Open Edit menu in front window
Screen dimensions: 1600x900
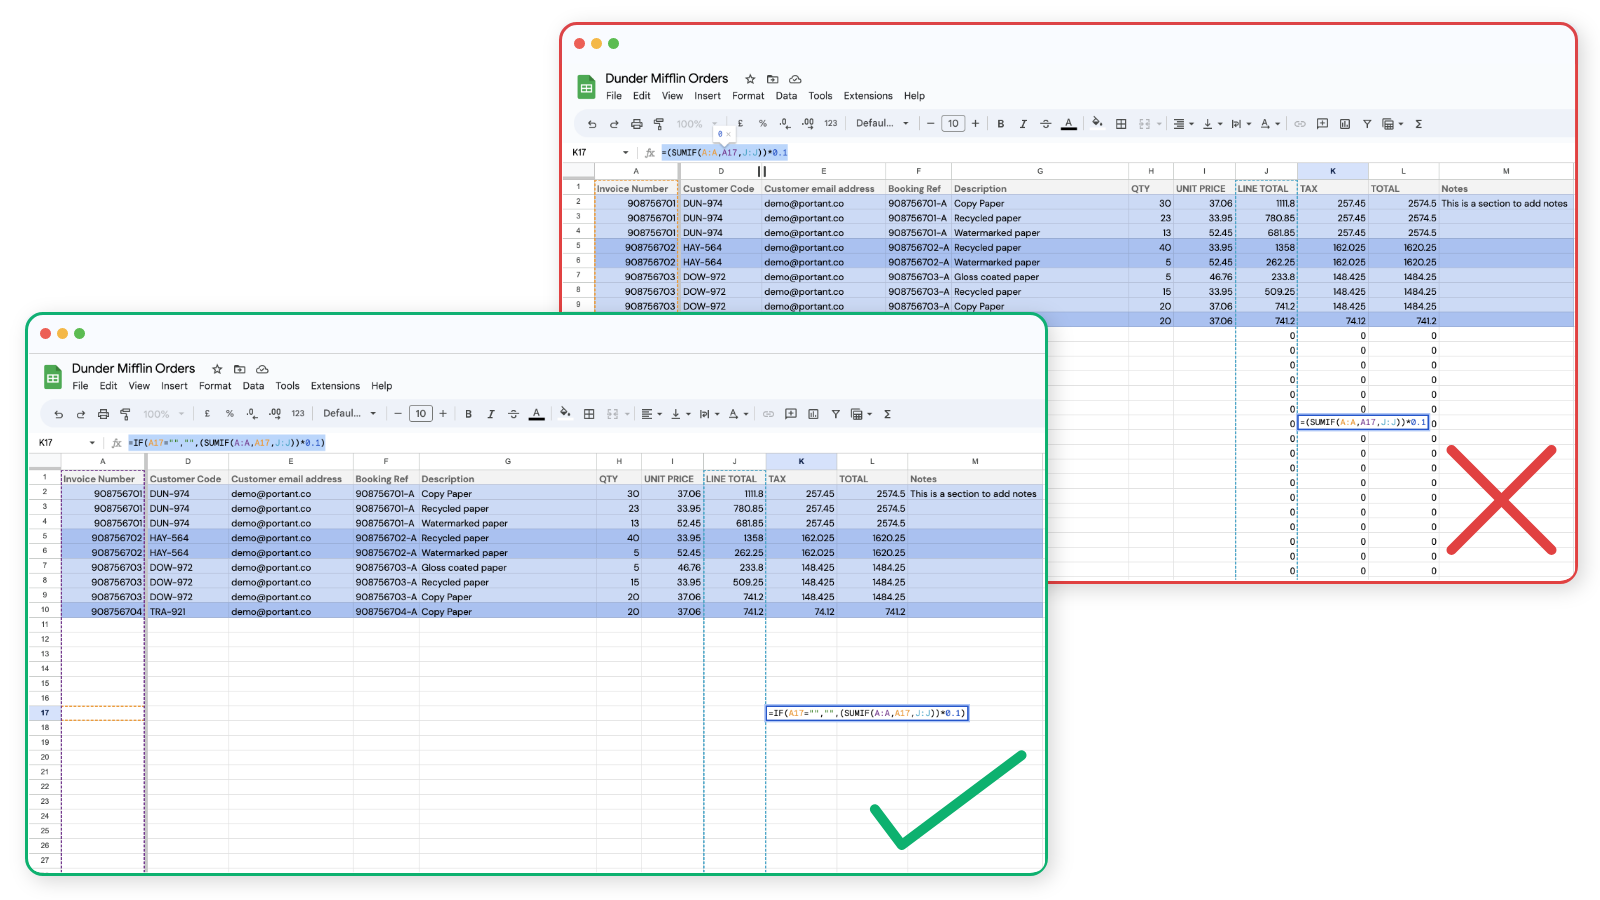(108, 386)
